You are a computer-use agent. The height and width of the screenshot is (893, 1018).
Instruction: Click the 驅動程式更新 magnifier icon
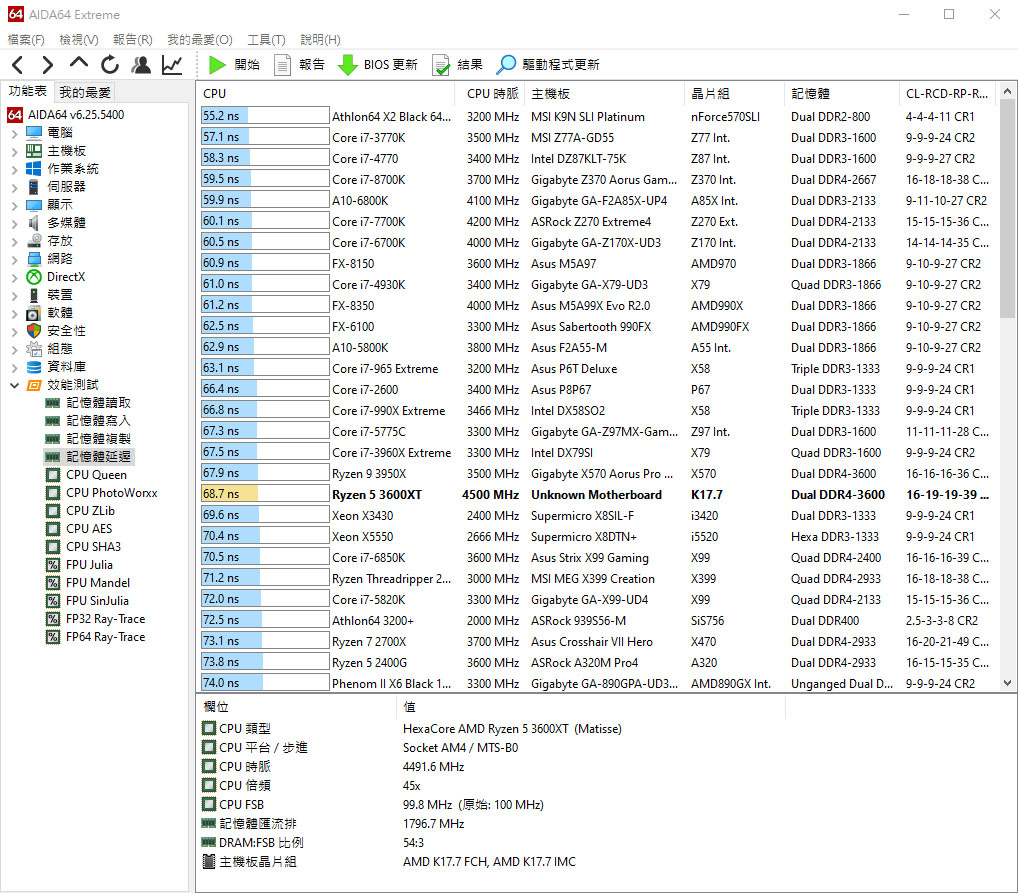click(506, 64)
